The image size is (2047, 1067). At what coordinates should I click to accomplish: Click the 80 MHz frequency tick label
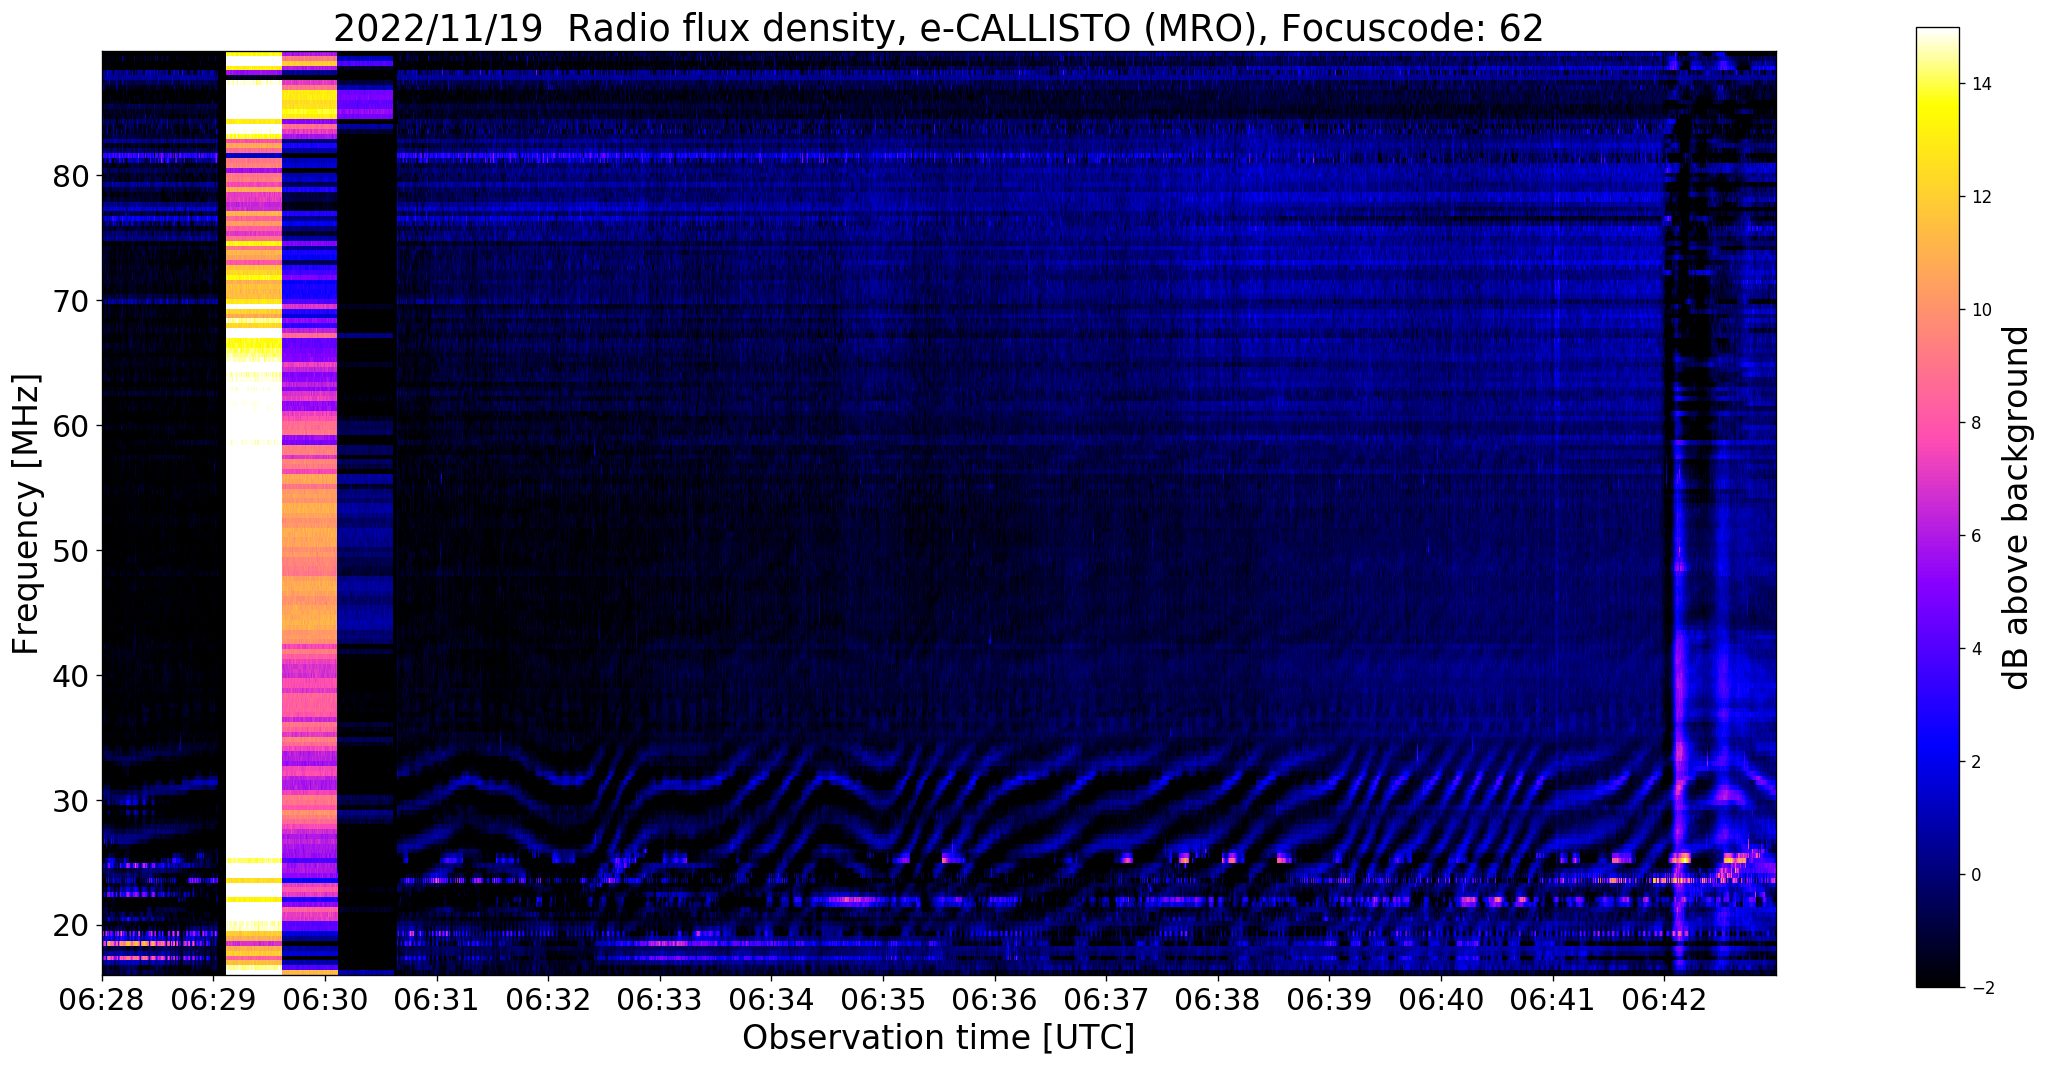point(70,176)
